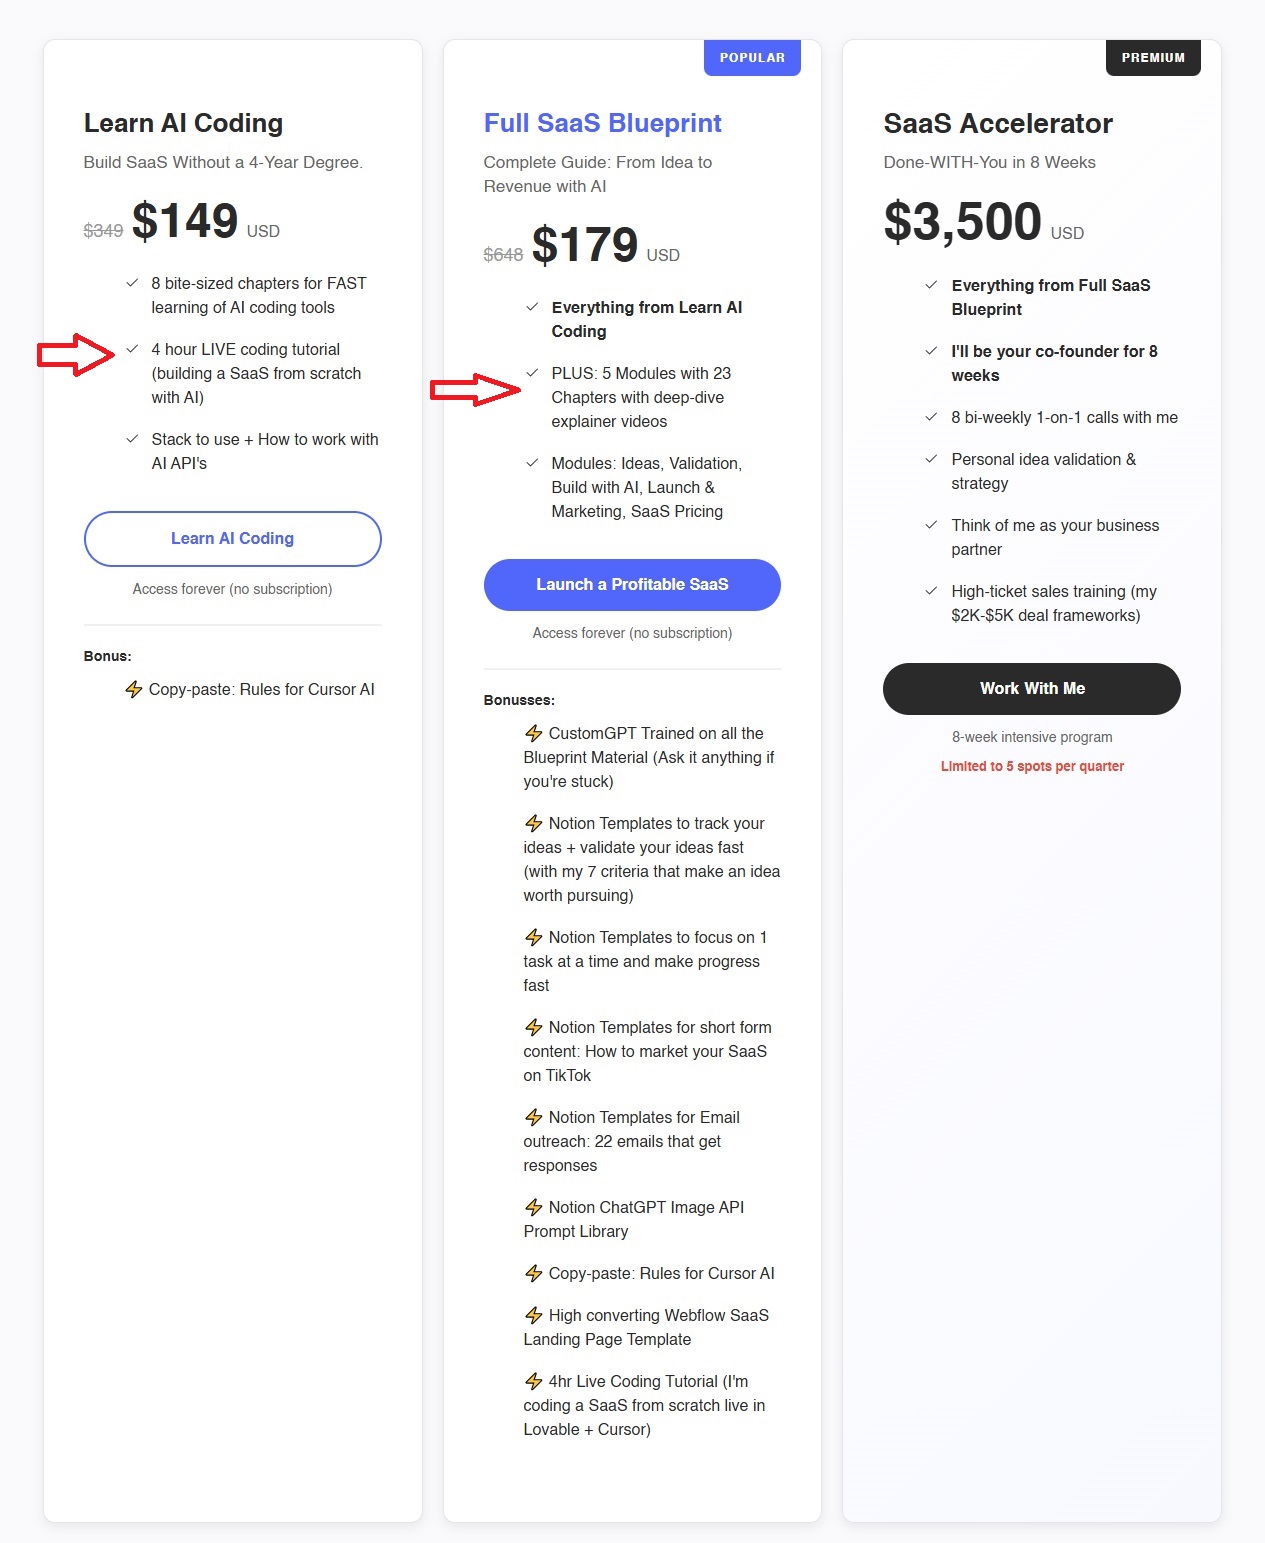Click the POPULAR badge

tap(752, 58)
